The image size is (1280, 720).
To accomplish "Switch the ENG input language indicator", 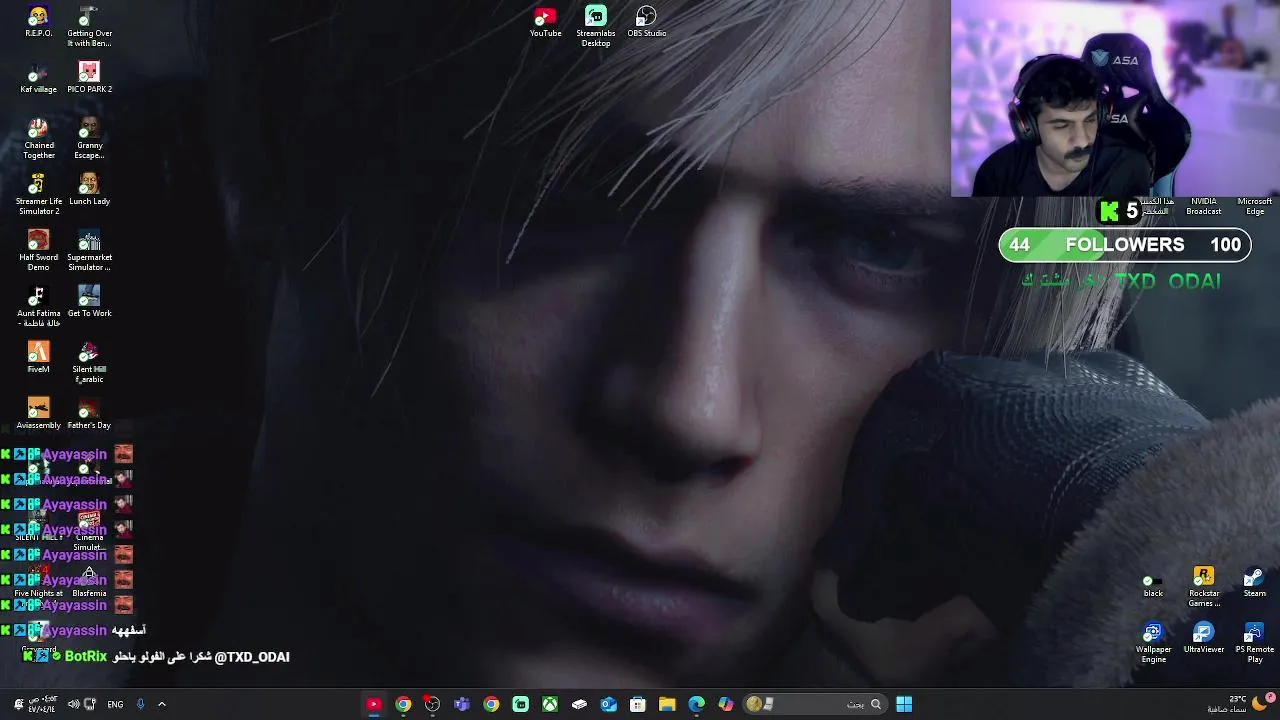I will [115, 704].
